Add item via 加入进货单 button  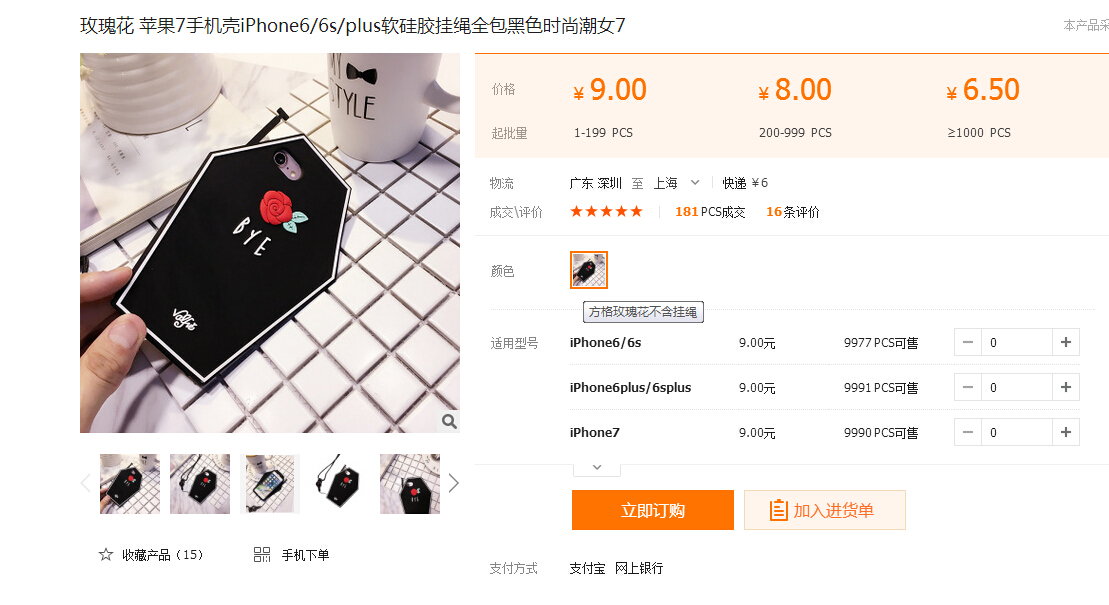[x=825, y=510]
